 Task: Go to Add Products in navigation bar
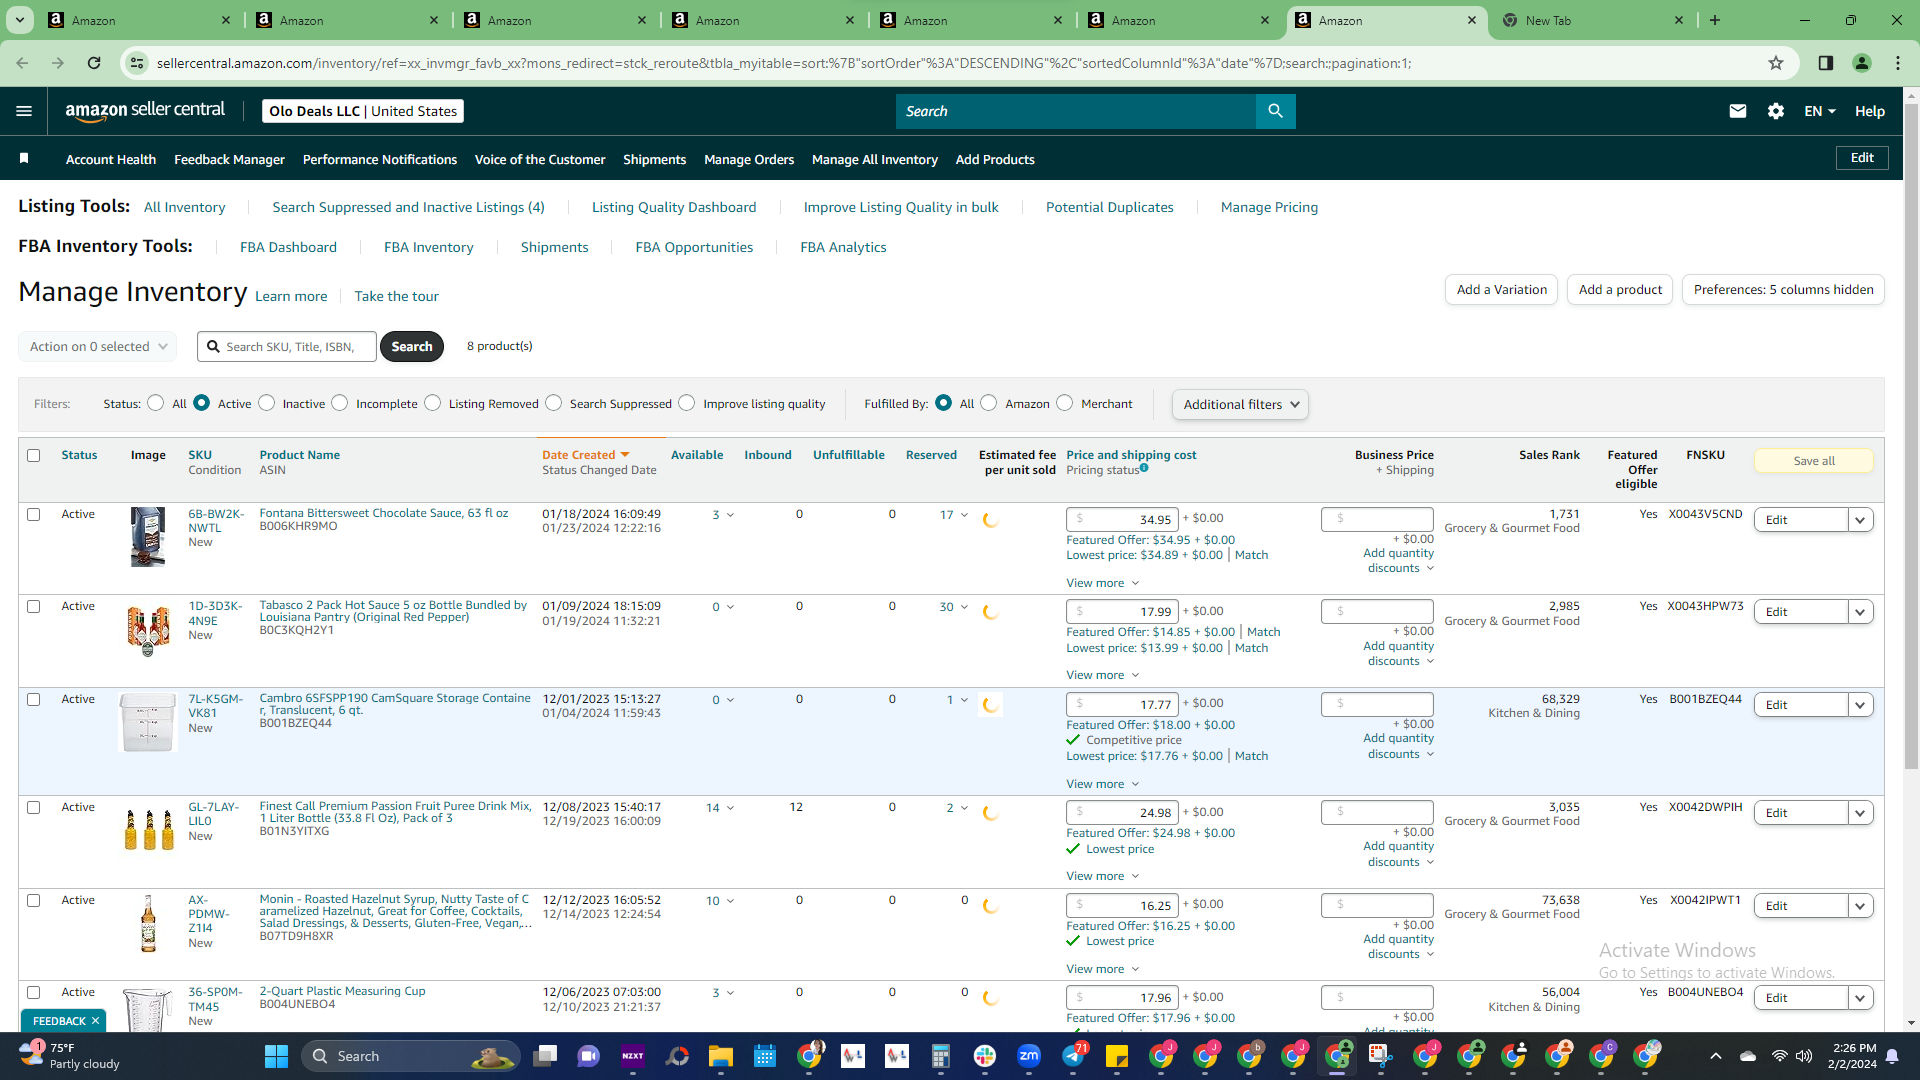click(x=995, y=159)
